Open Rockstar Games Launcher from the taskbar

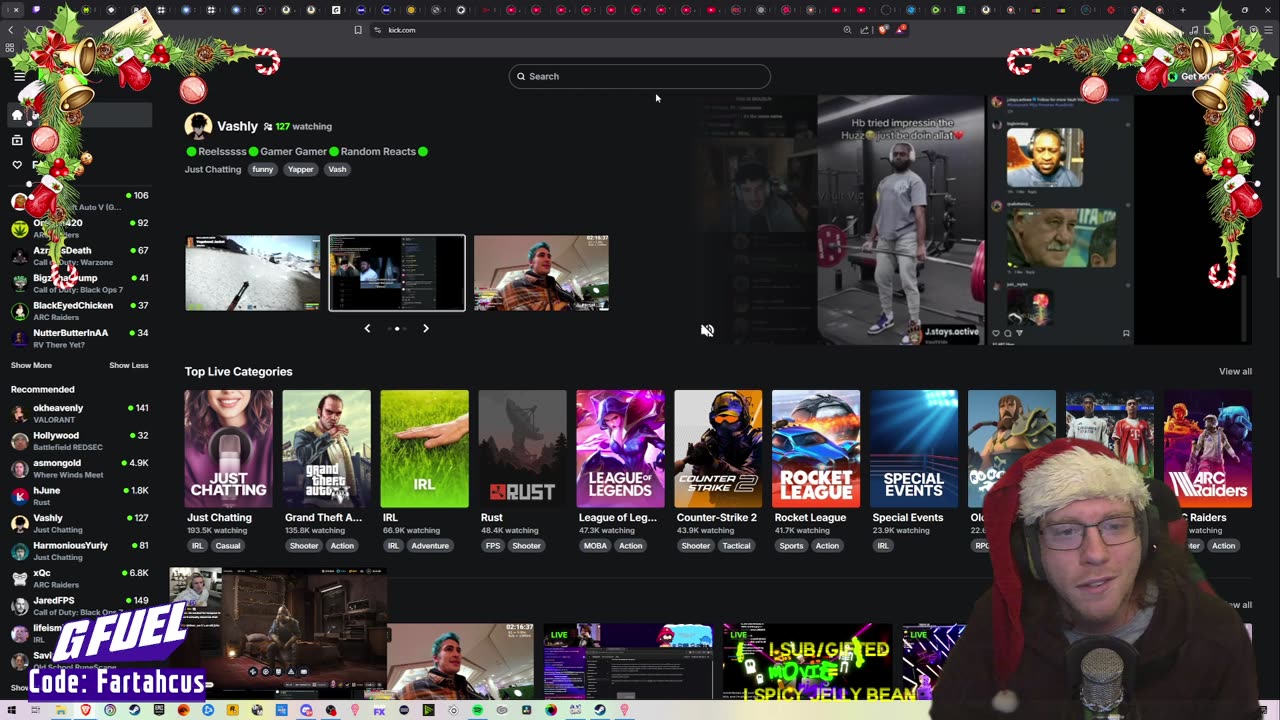(233, 710)
